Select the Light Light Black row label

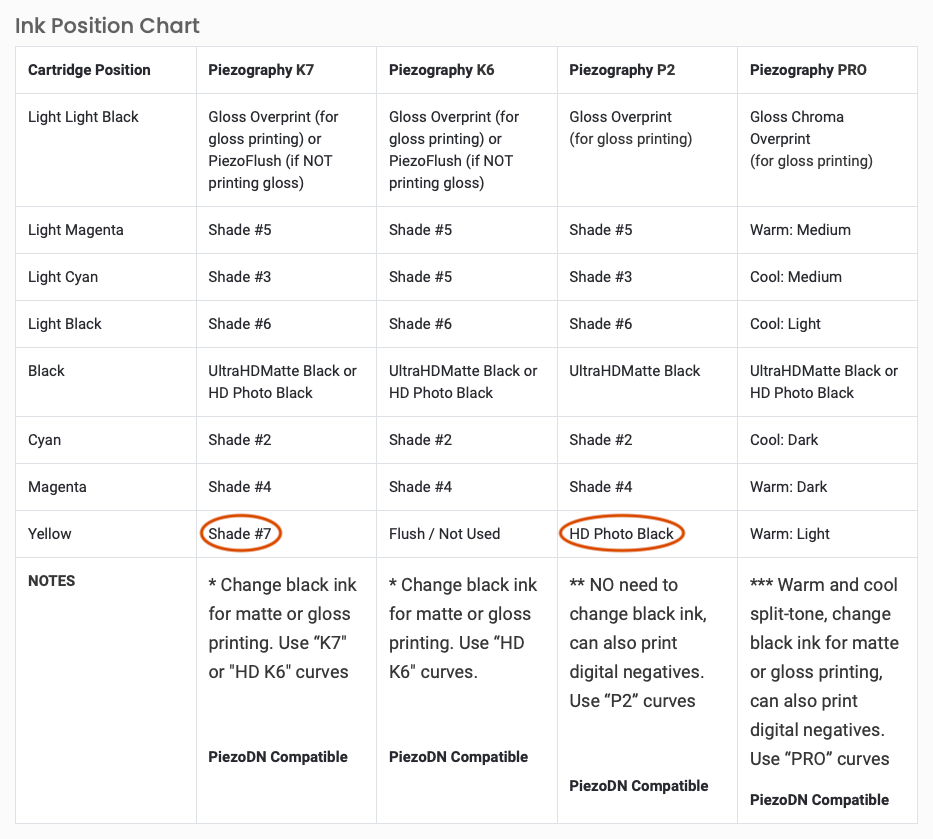click(x=83, y=117)
